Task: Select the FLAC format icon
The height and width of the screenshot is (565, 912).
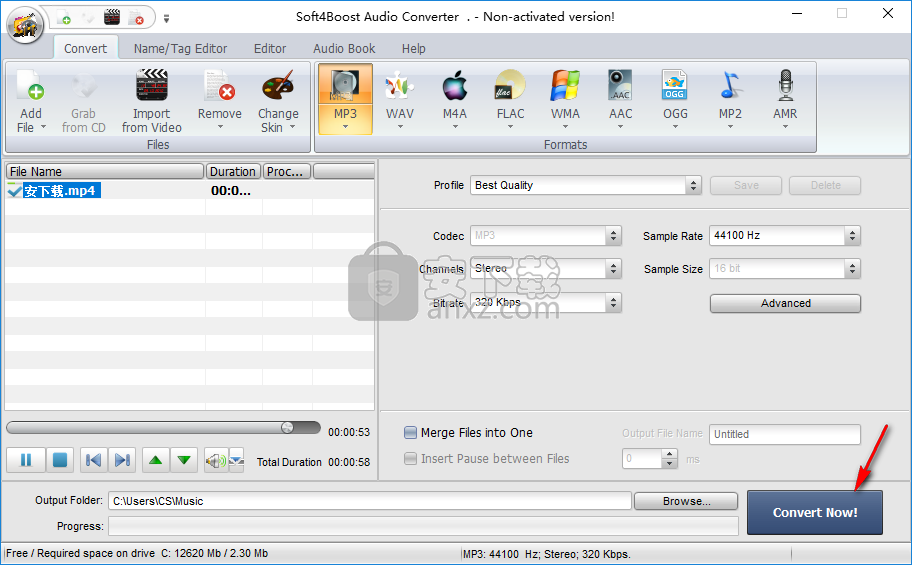Action: coord(510,86)
